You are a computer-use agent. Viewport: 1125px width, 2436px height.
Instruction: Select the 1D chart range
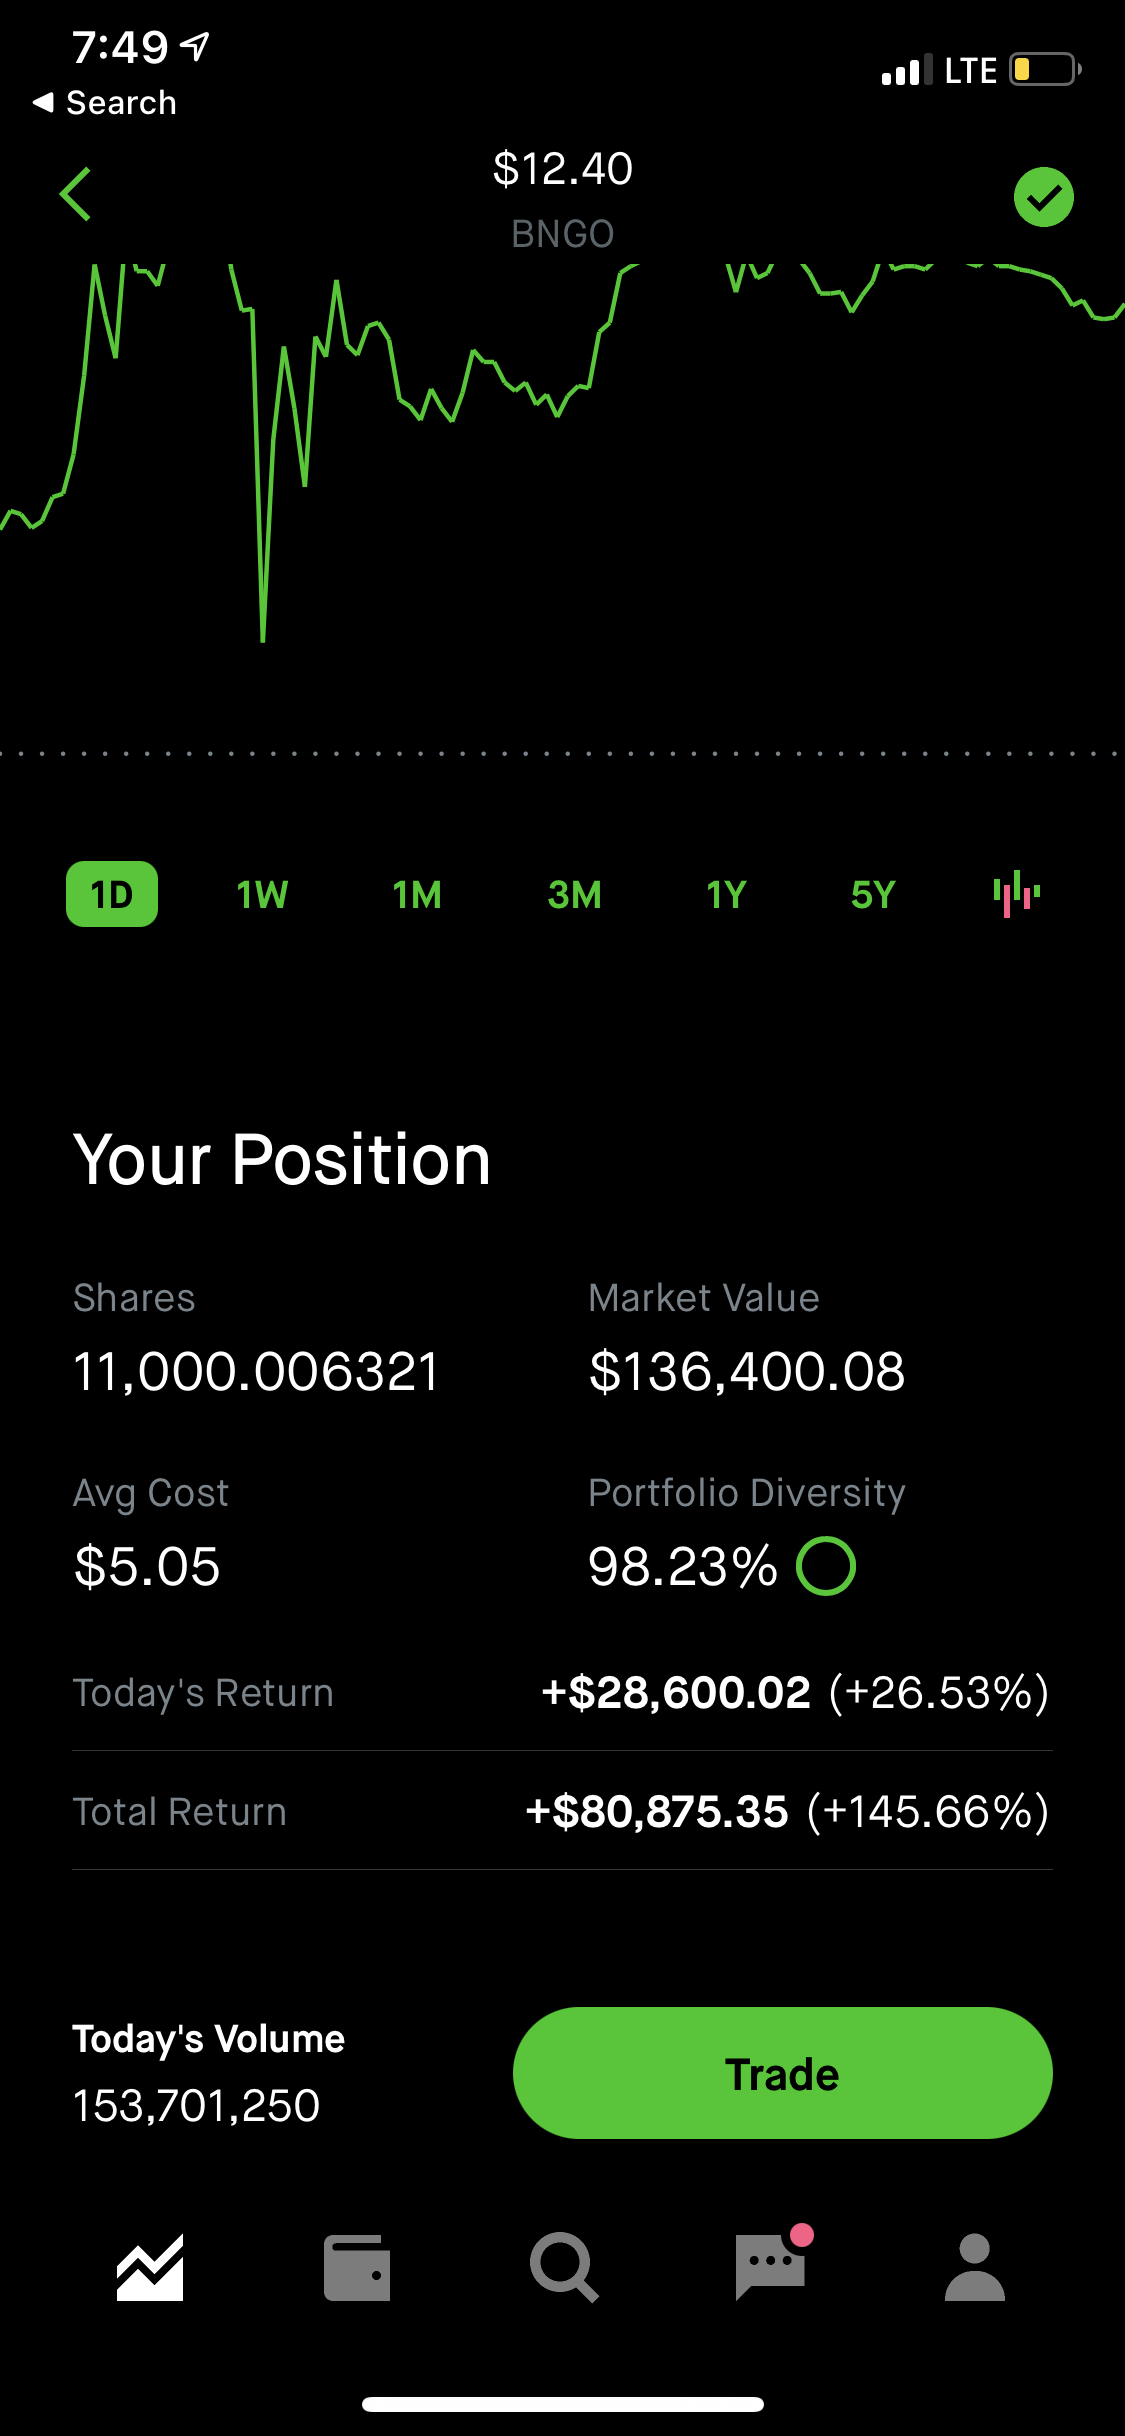[x=112, y=894]
